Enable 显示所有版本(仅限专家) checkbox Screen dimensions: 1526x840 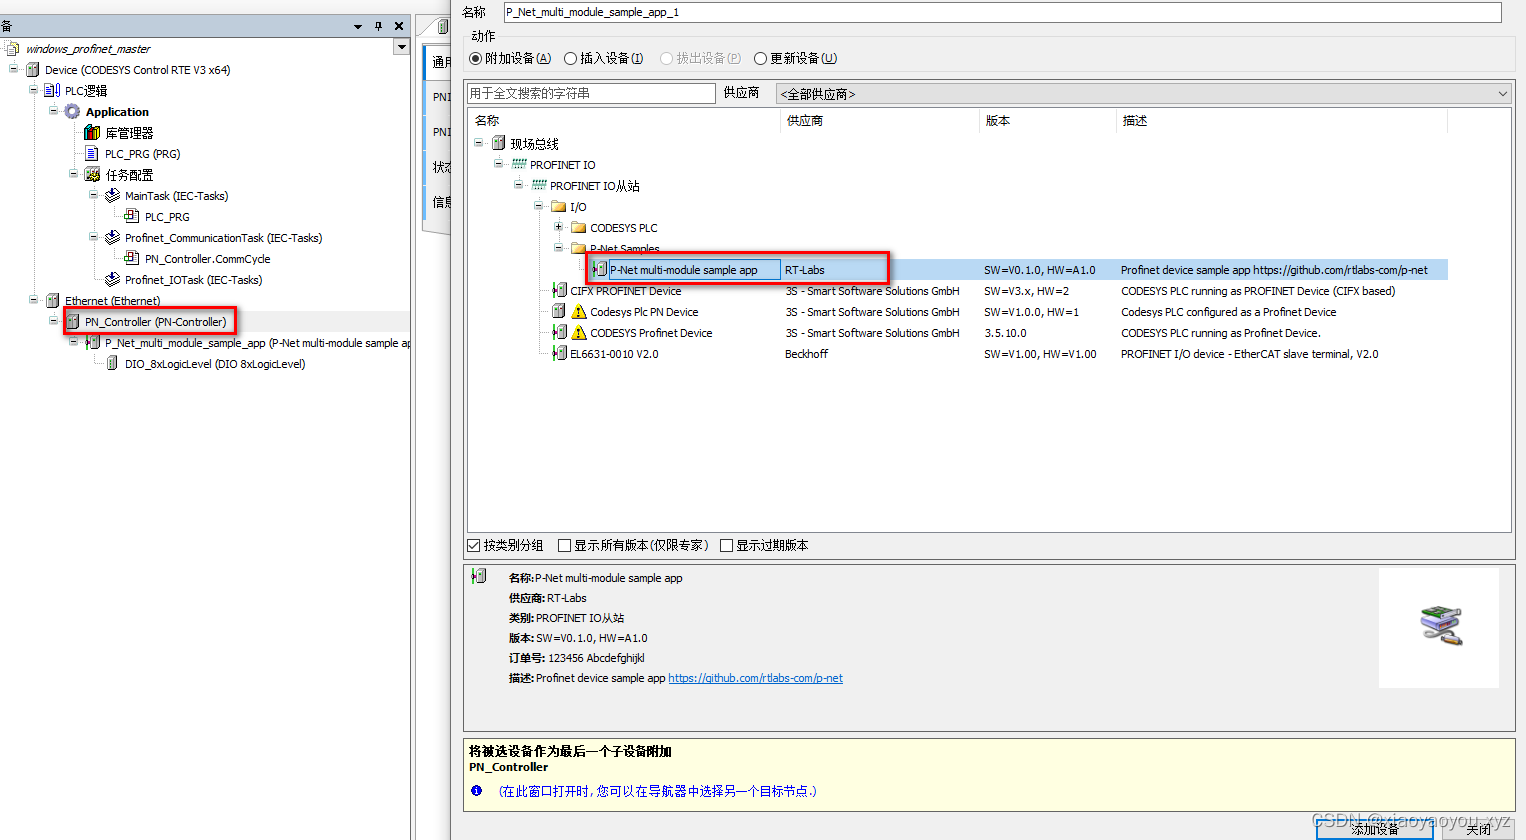564,546
